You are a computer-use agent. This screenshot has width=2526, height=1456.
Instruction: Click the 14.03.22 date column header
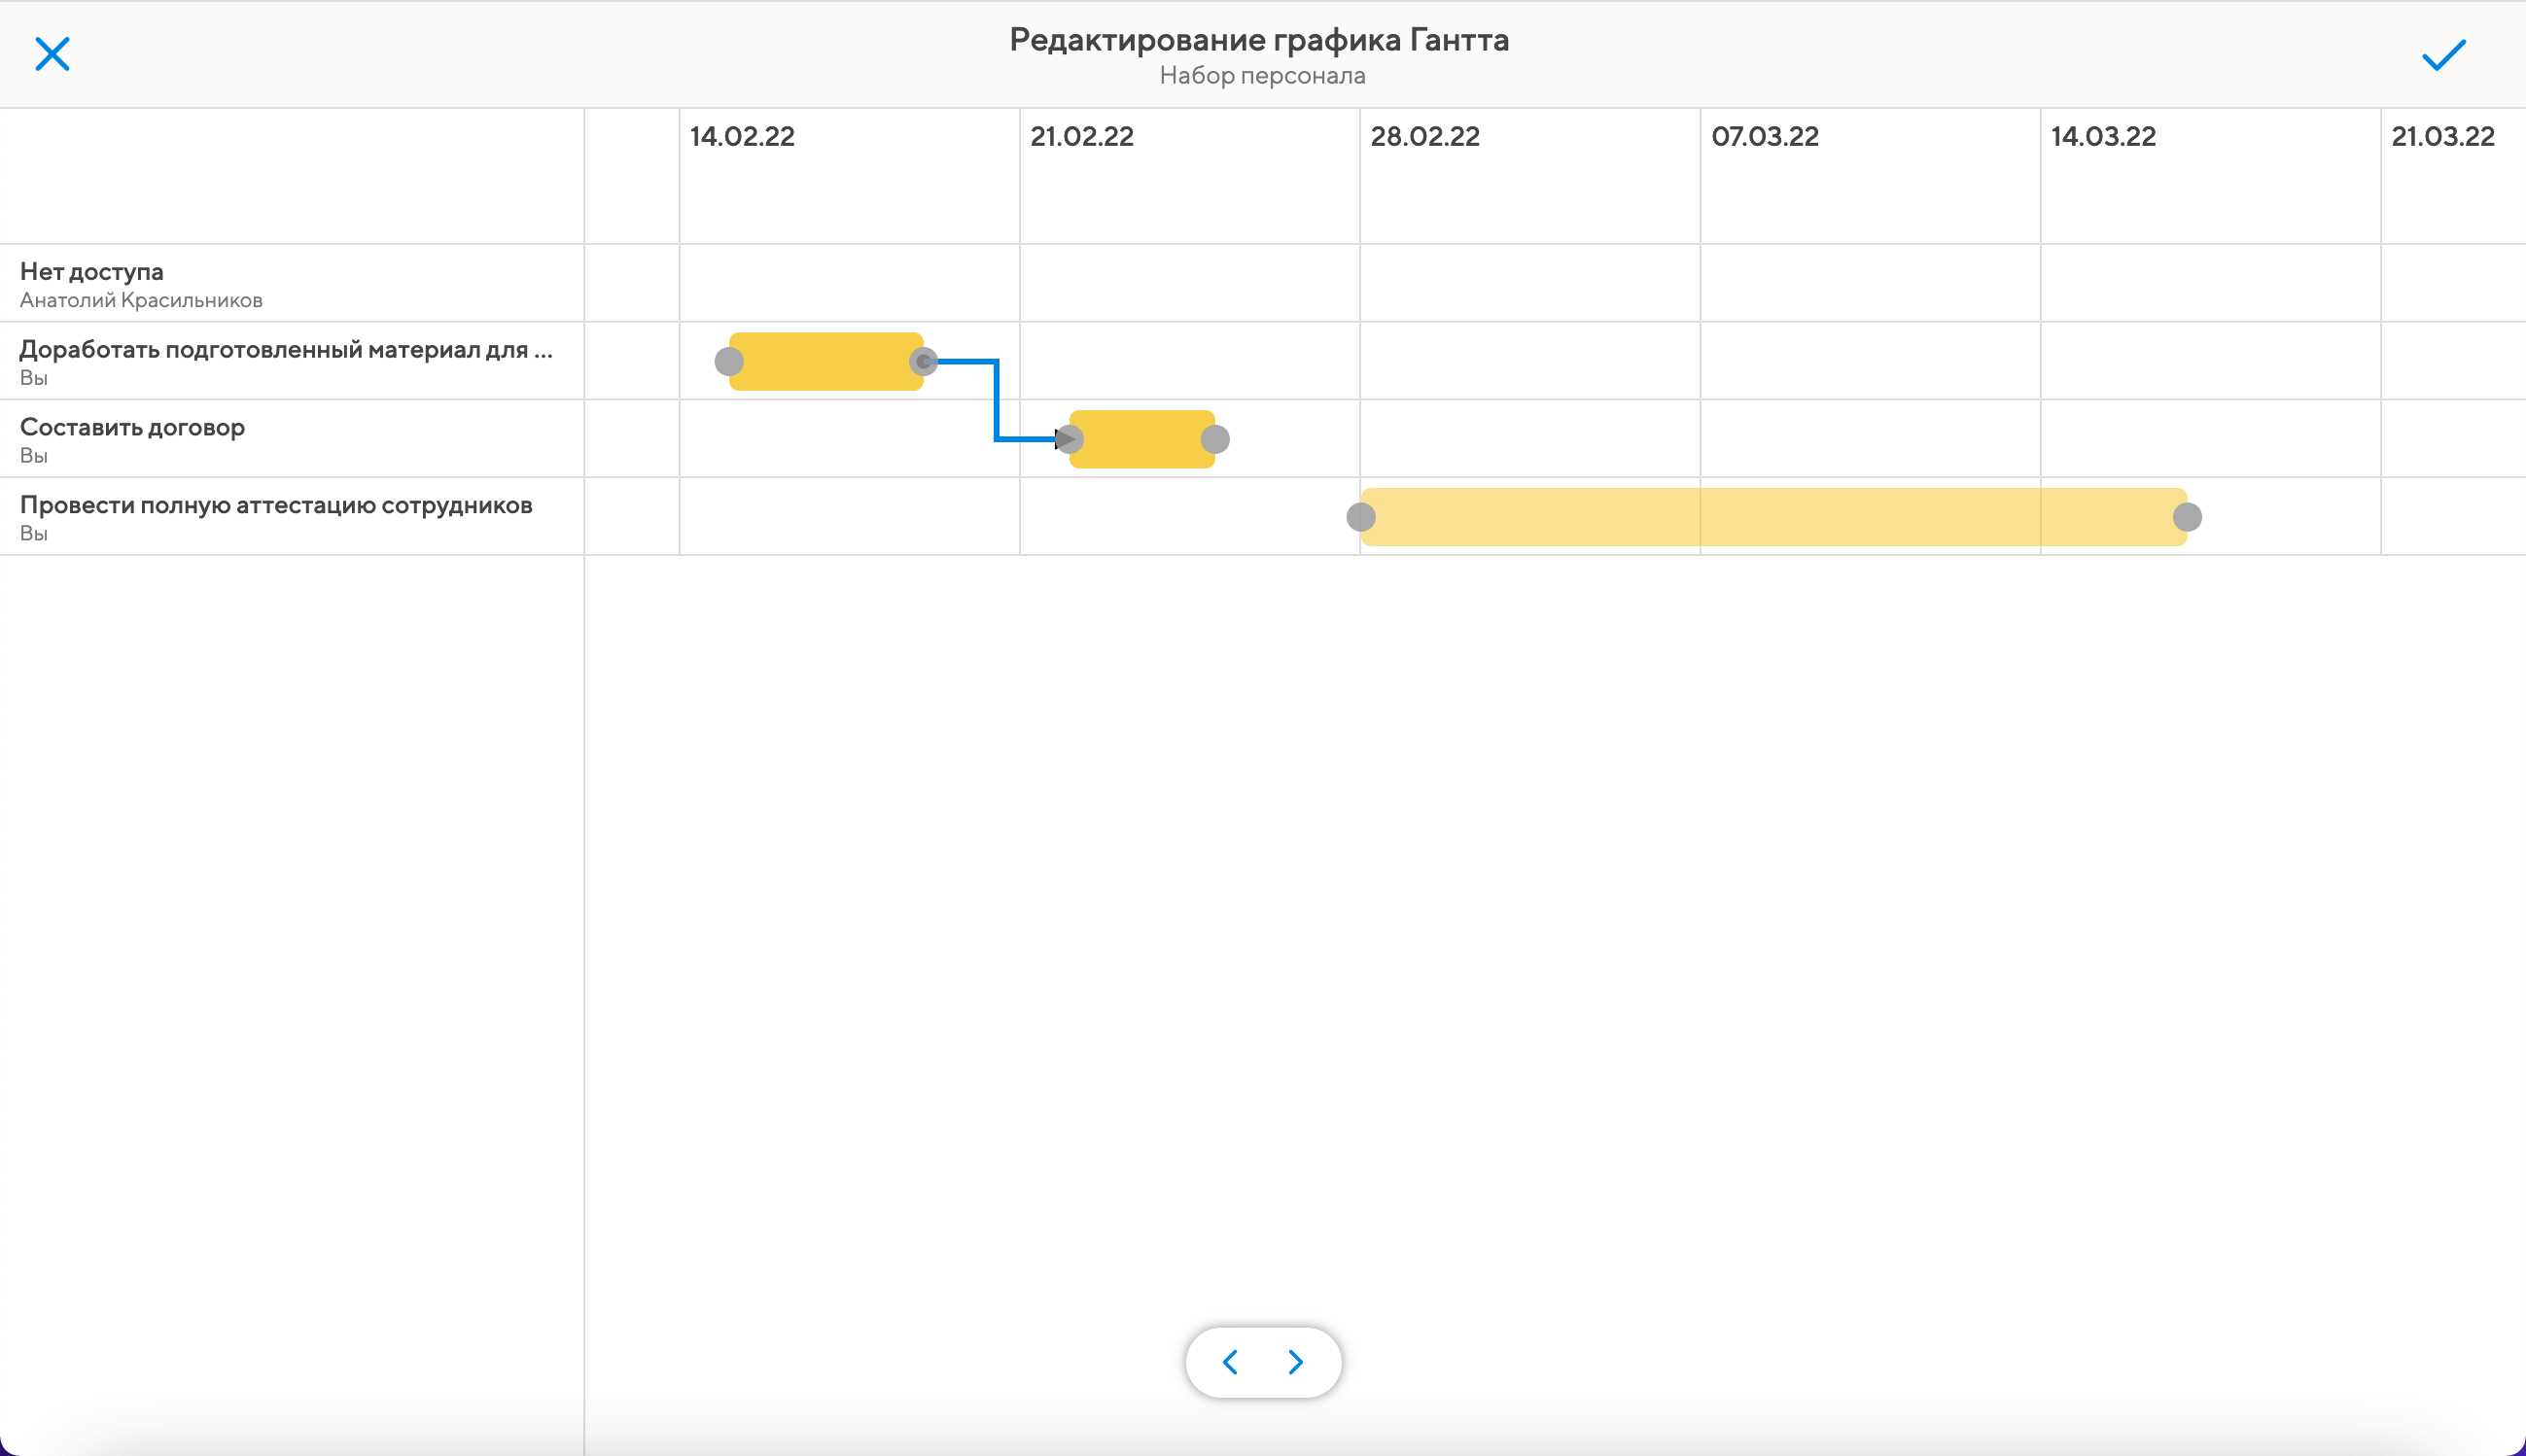2103,137
